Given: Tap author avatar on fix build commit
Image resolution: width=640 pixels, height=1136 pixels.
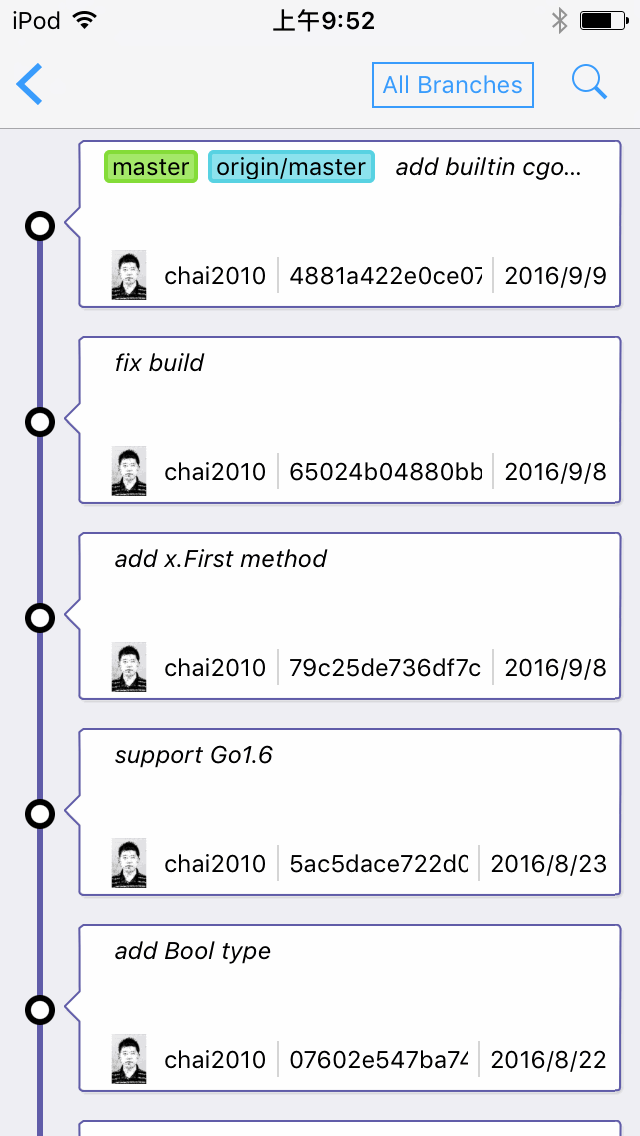Looking at the screenshot, I should 129,471.
